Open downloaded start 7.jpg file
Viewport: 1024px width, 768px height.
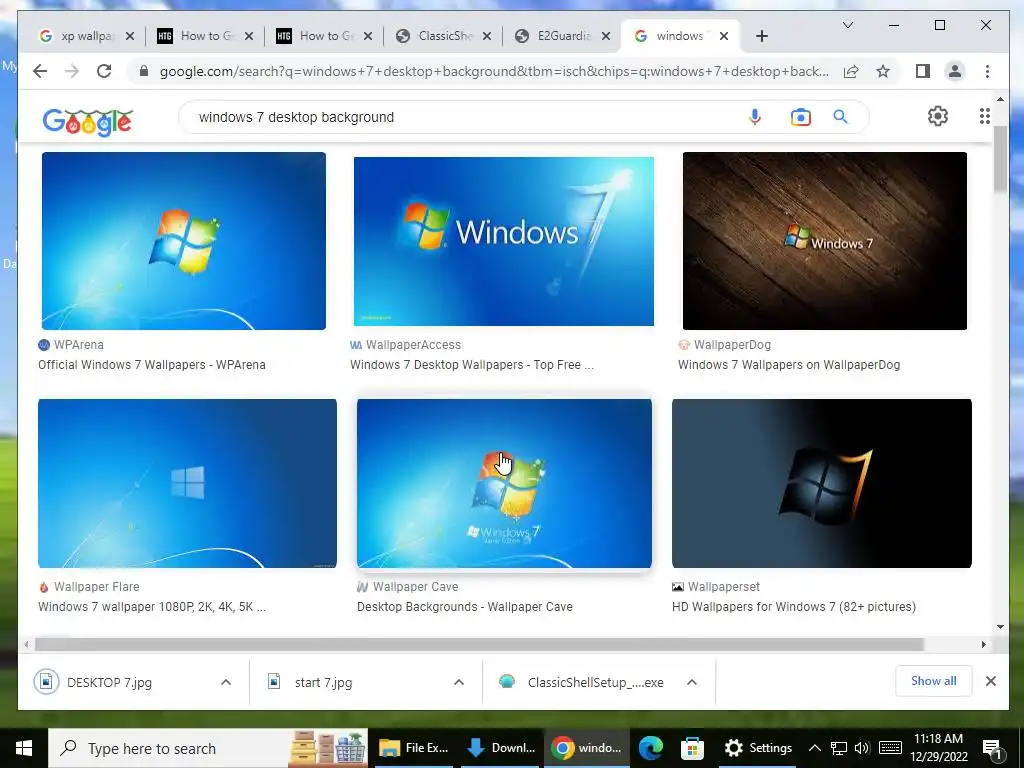pos(323,682)
